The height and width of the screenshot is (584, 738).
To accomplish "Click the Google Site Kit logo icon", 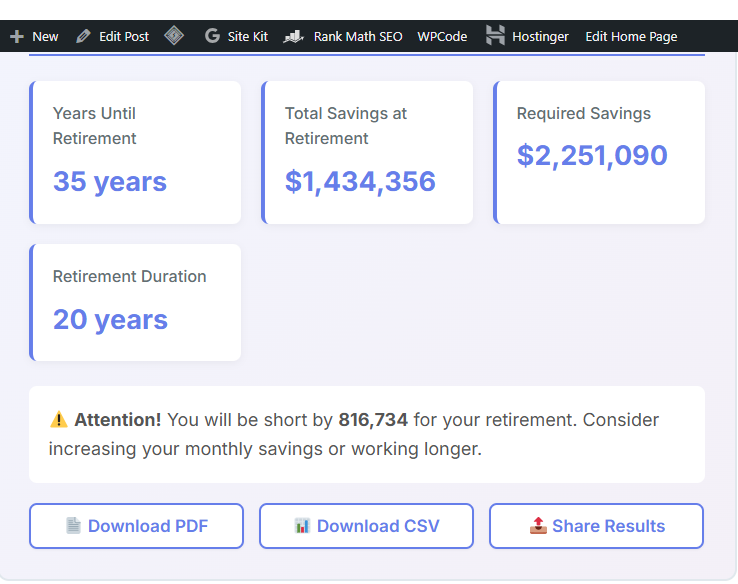I will pos(212,37).
